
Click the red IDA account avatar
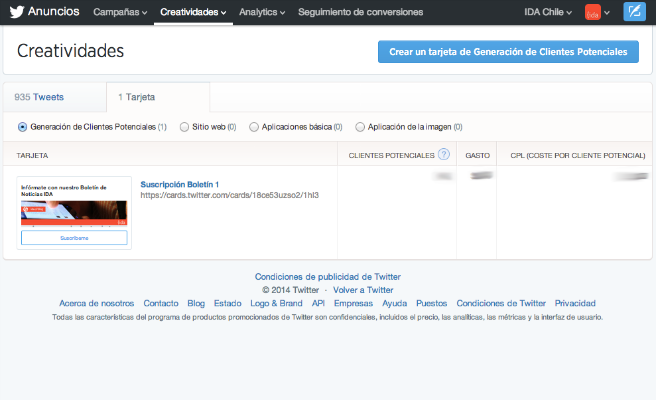pos(592,12)
